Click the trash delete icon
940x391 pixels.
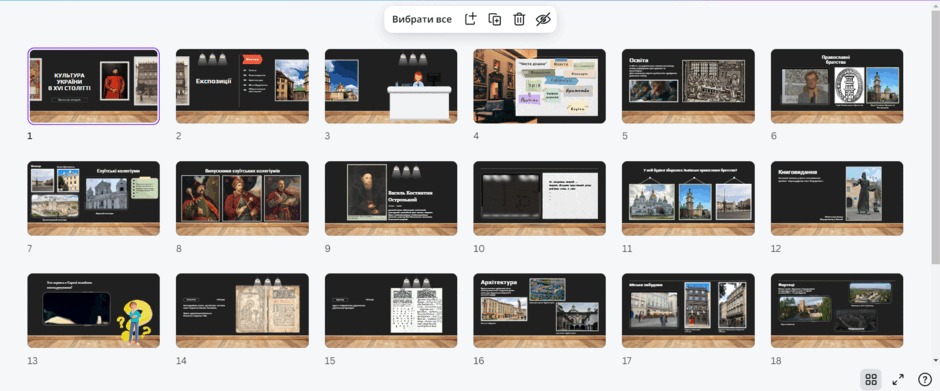point(519,19)
